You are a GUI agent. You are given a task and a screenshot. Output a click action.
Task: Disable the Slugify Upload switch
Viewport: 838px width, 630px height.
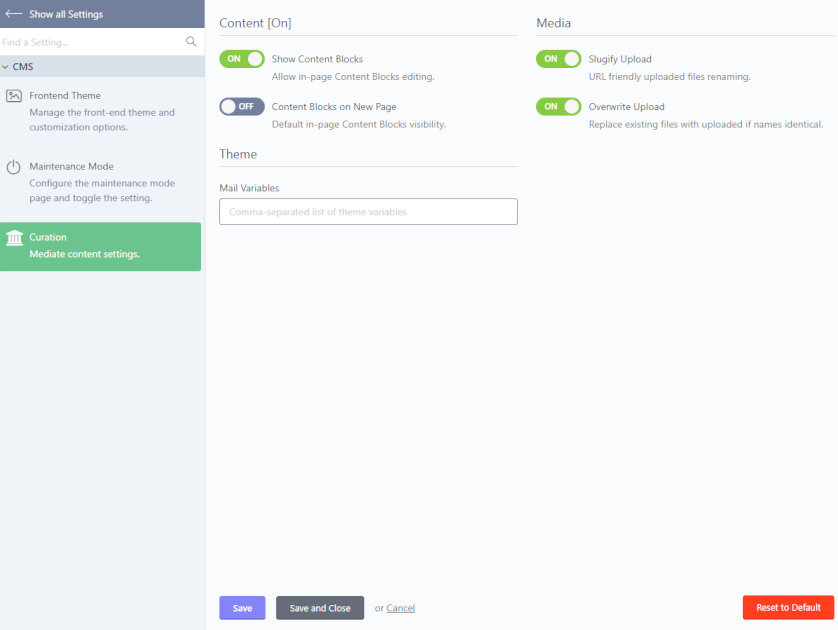558,59
